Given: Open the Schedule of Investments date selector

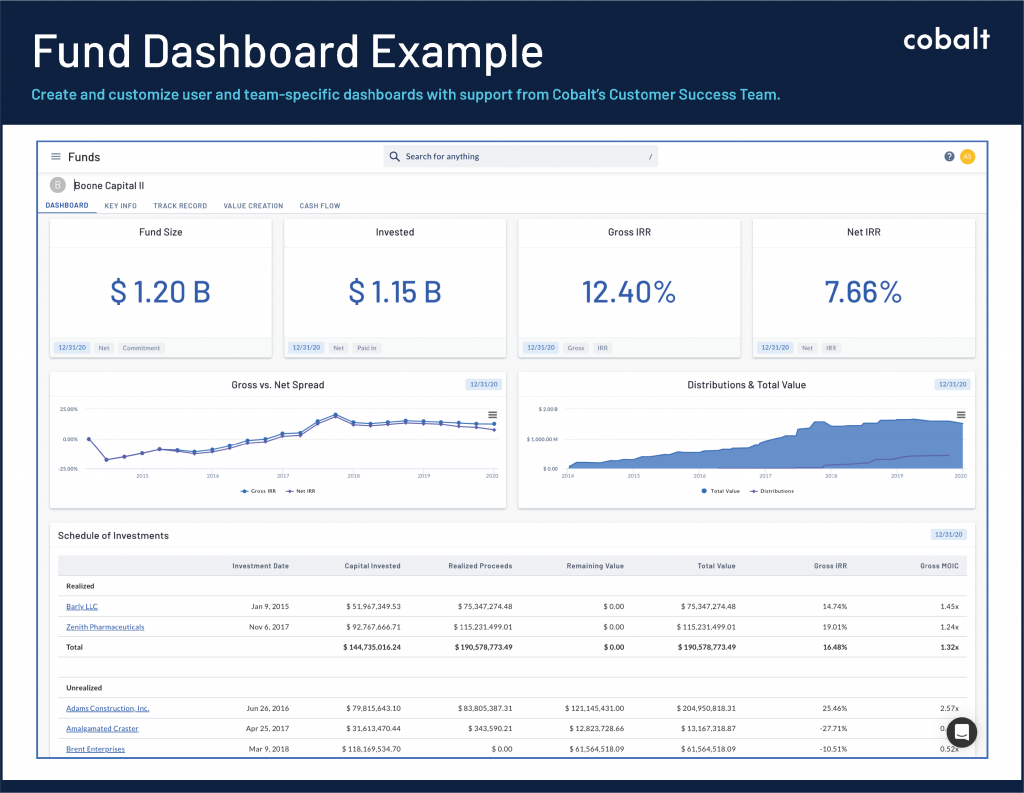Looking at the screenshot, I should [947, 534].
